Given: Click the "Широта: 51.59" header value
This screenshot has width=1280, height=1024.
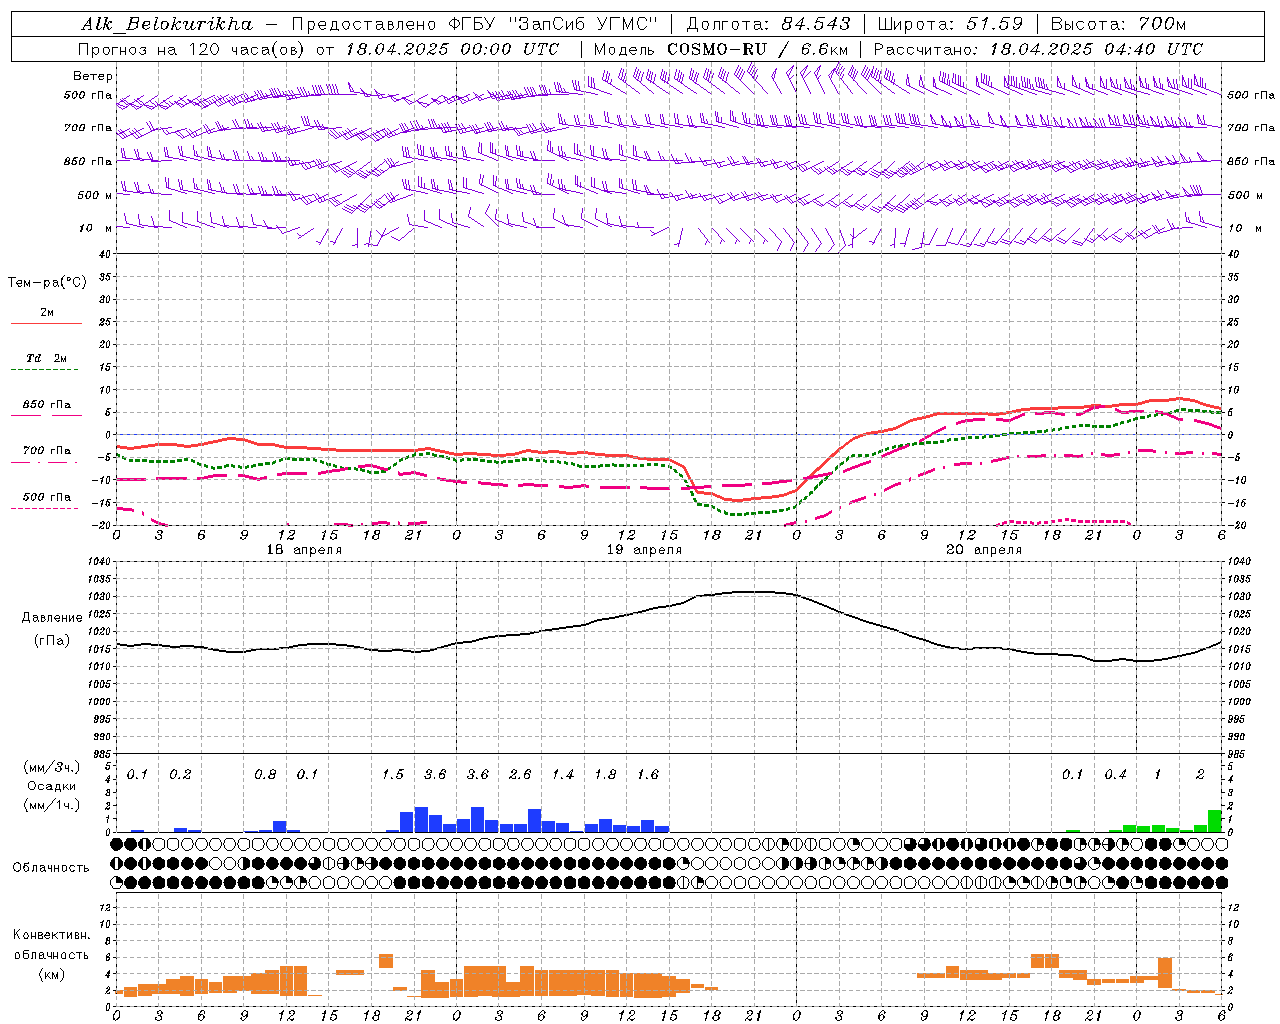Looking at the screenshot, I should 950,24.
